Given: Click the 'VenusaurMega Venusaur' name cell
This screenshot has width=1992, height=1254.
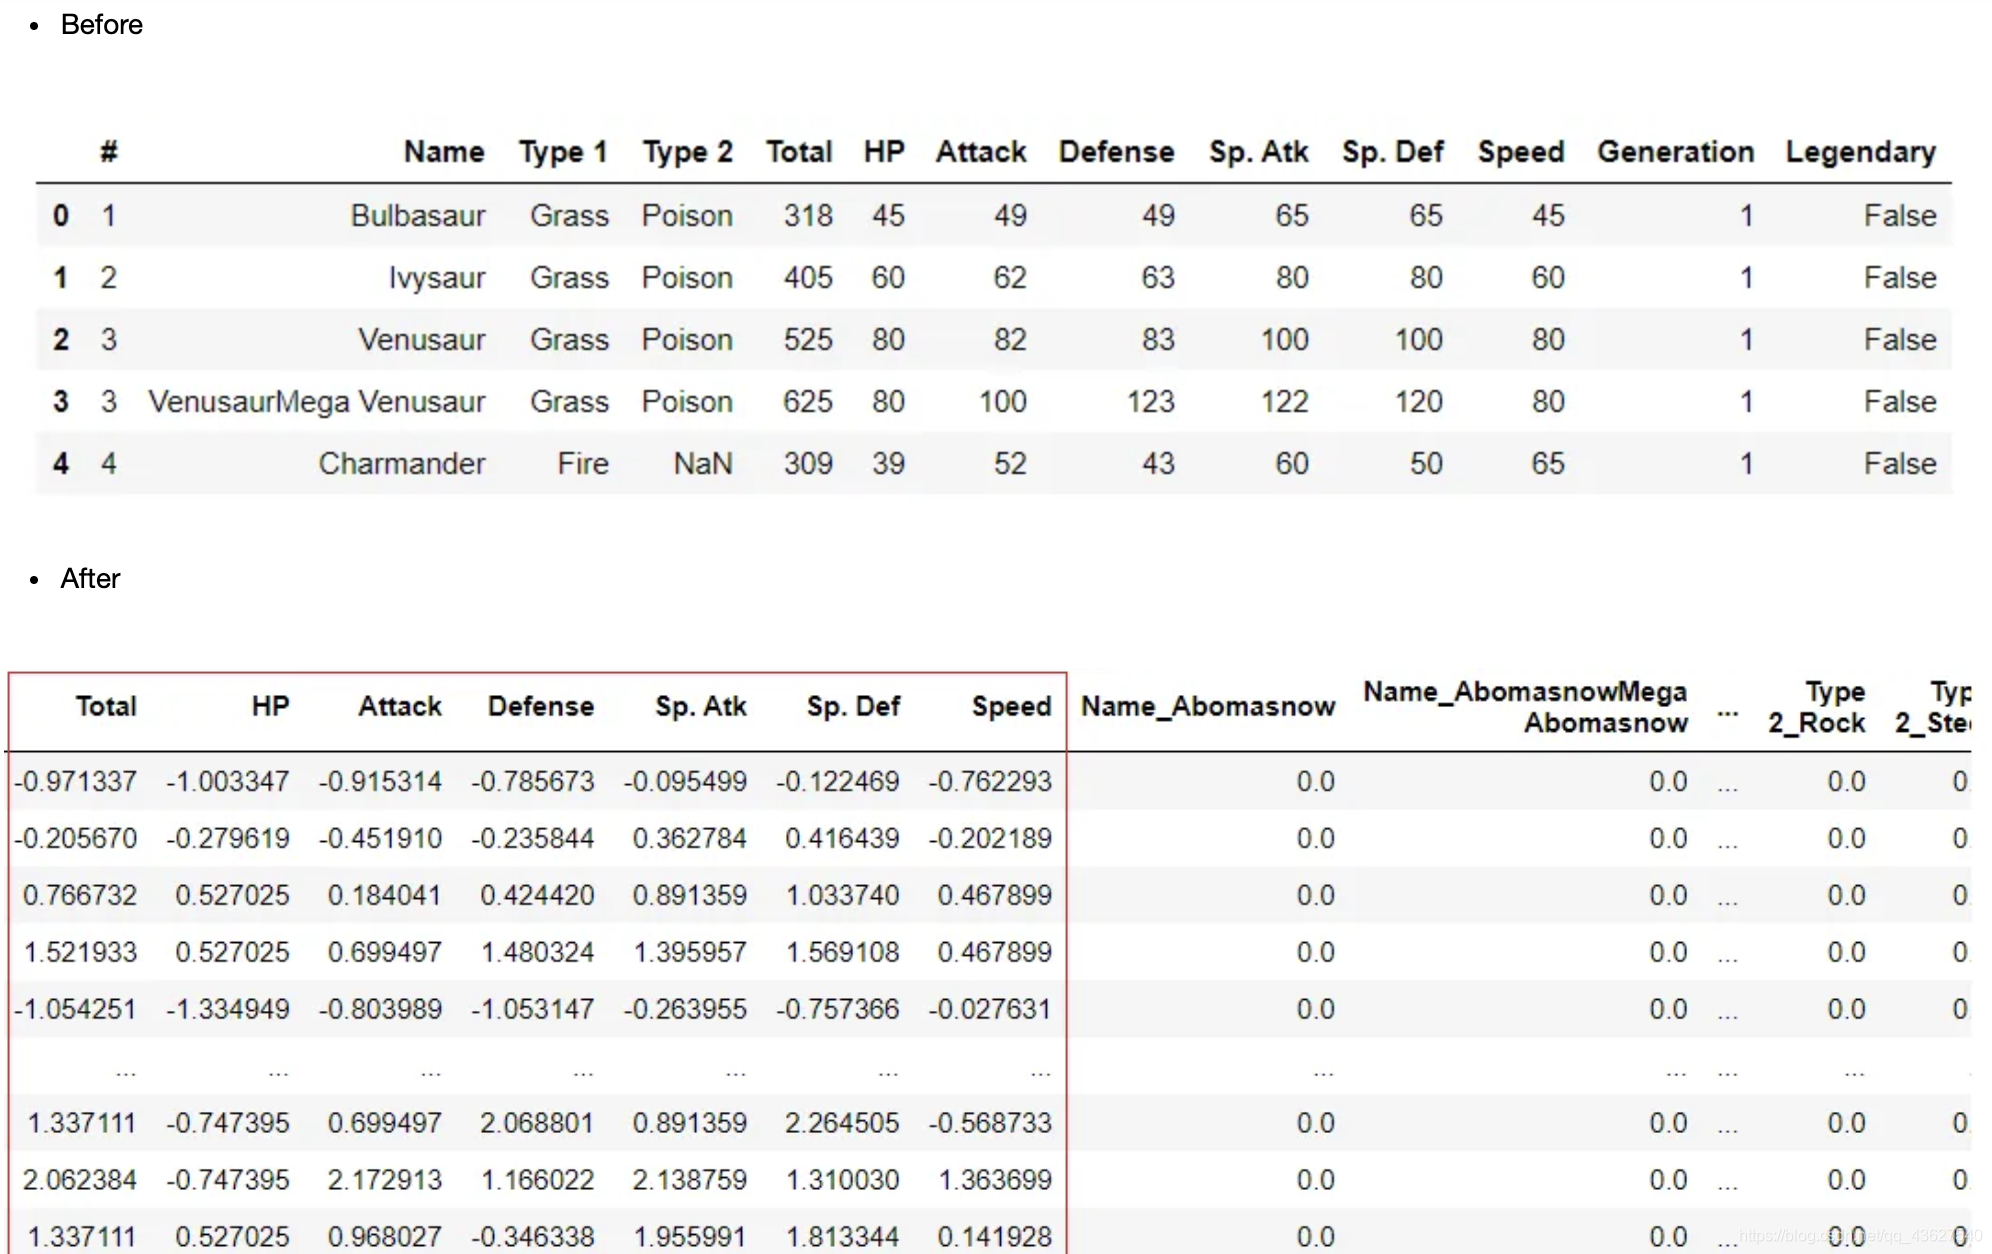Looking at the screenshot, I should point(317,401).
